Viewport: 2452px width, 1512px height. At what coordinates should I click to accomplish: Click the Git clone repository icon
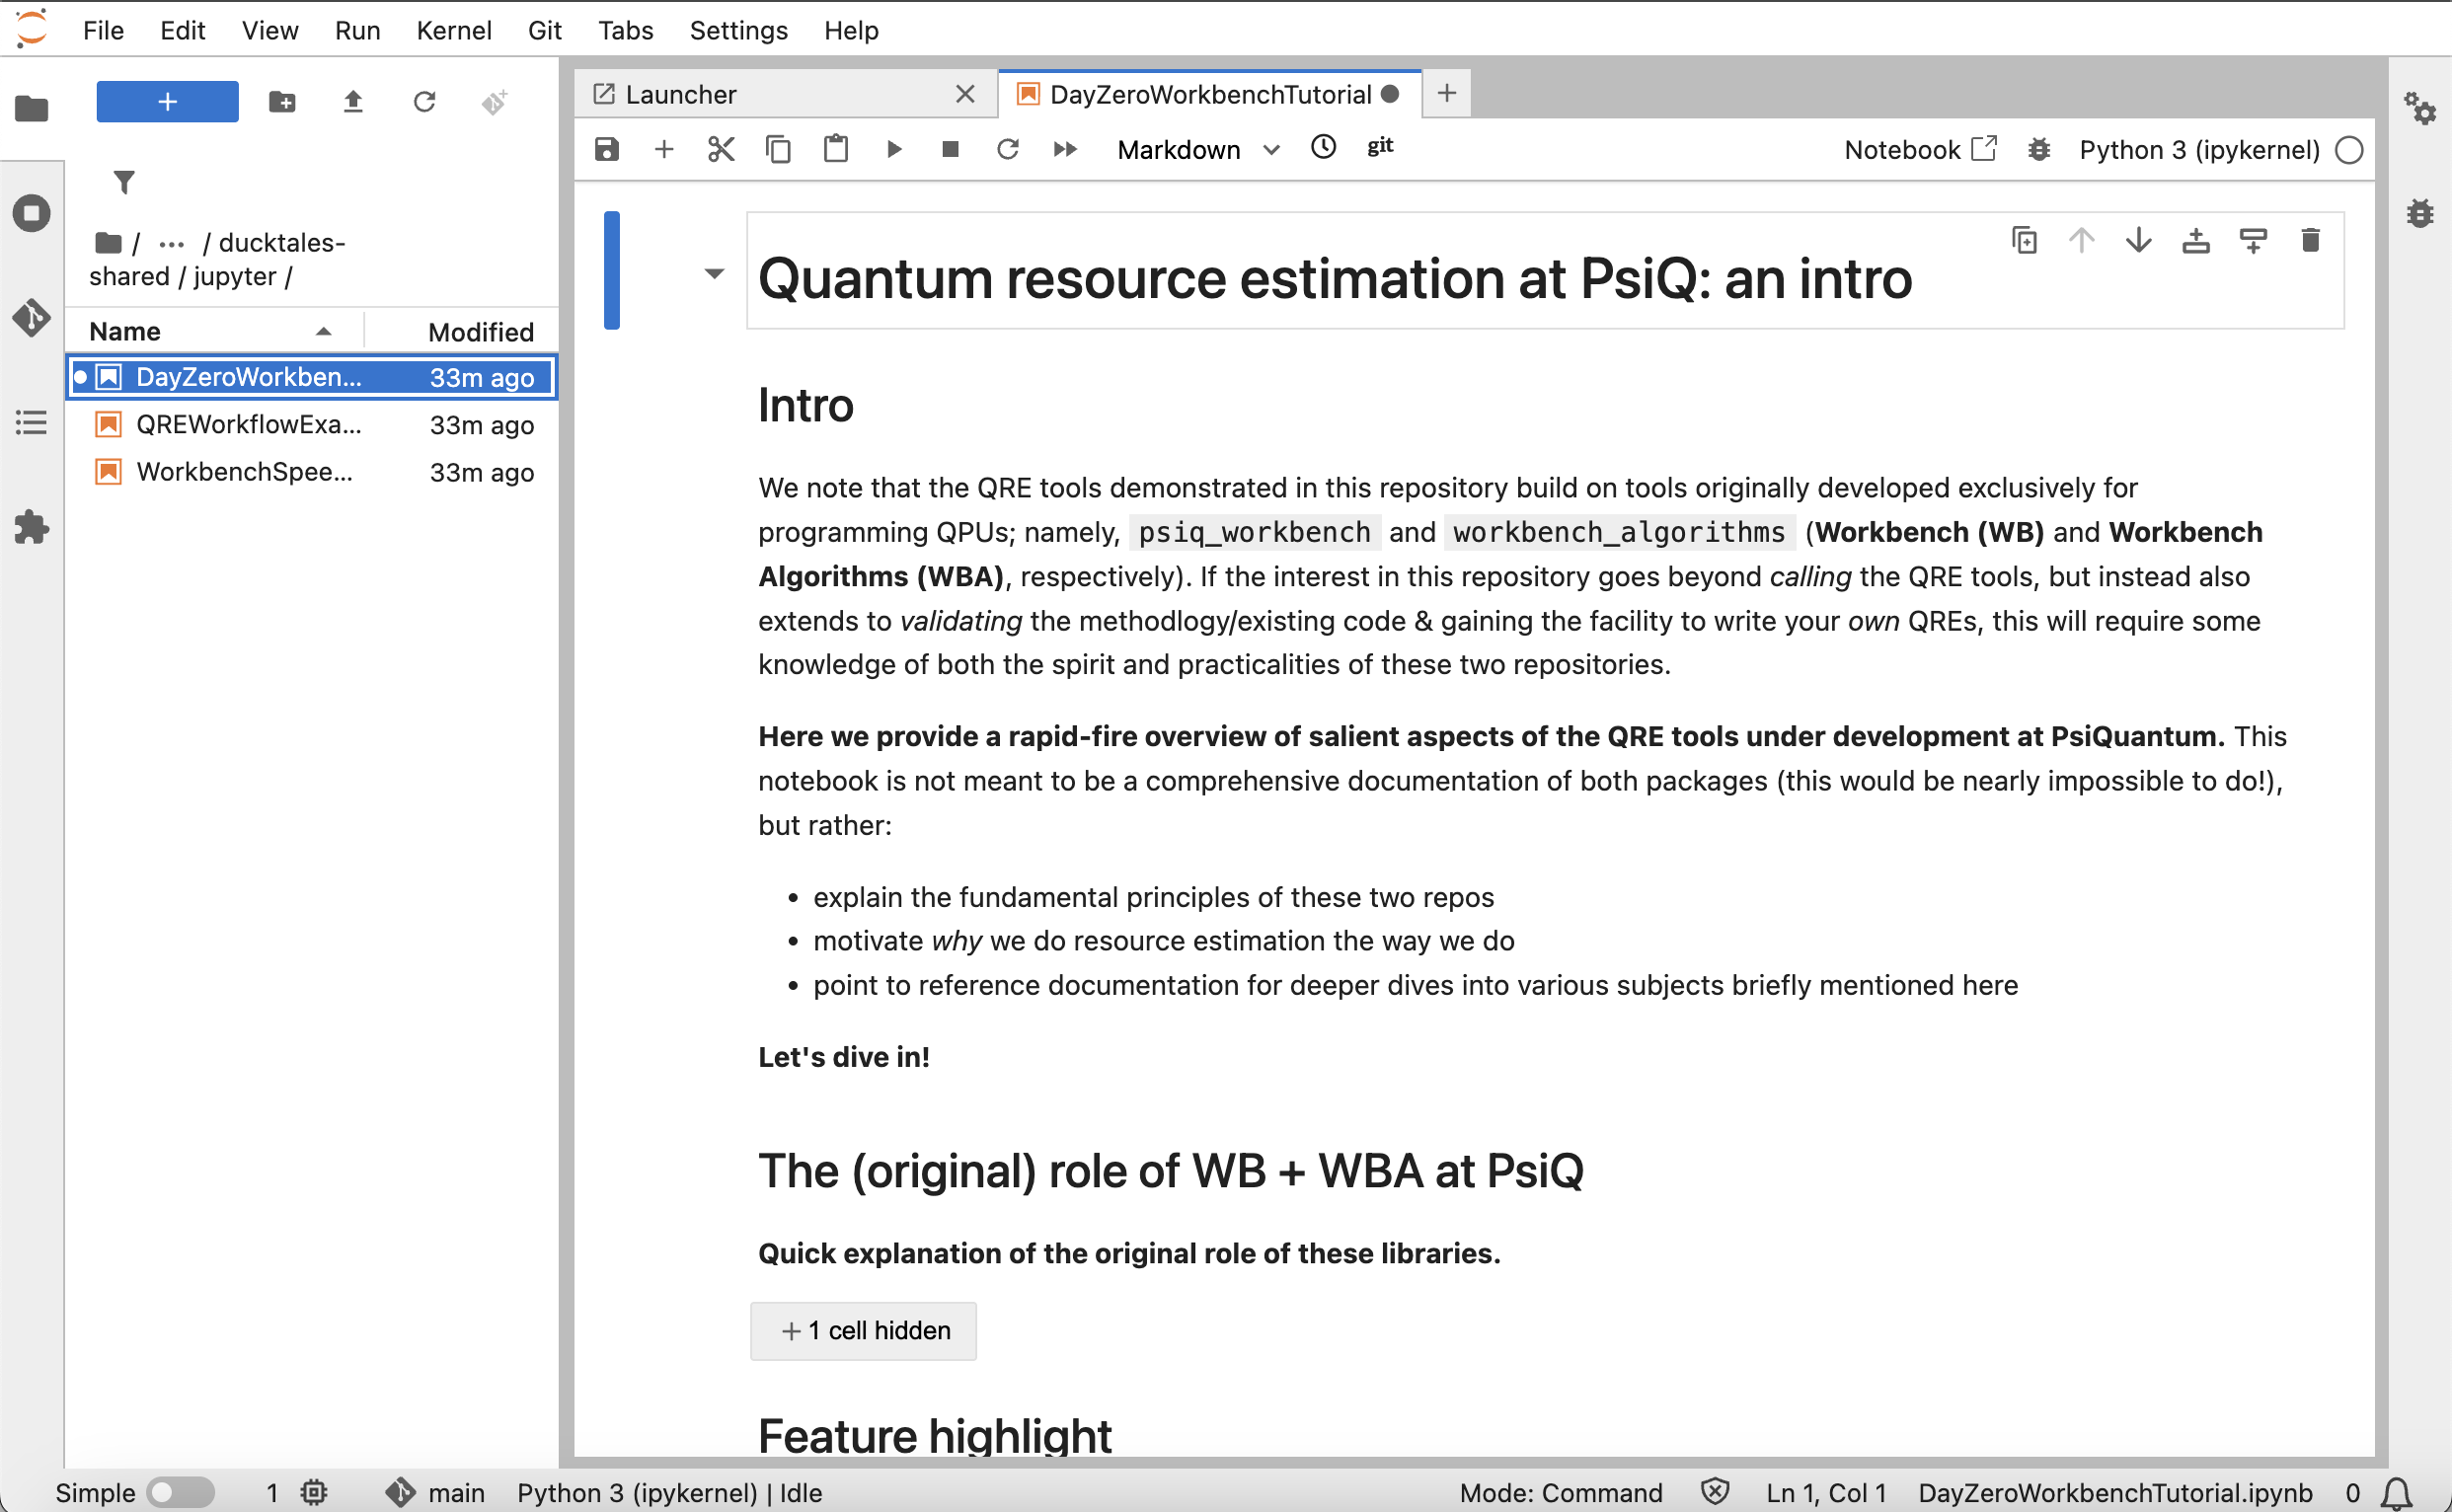(x=495, y=102)
